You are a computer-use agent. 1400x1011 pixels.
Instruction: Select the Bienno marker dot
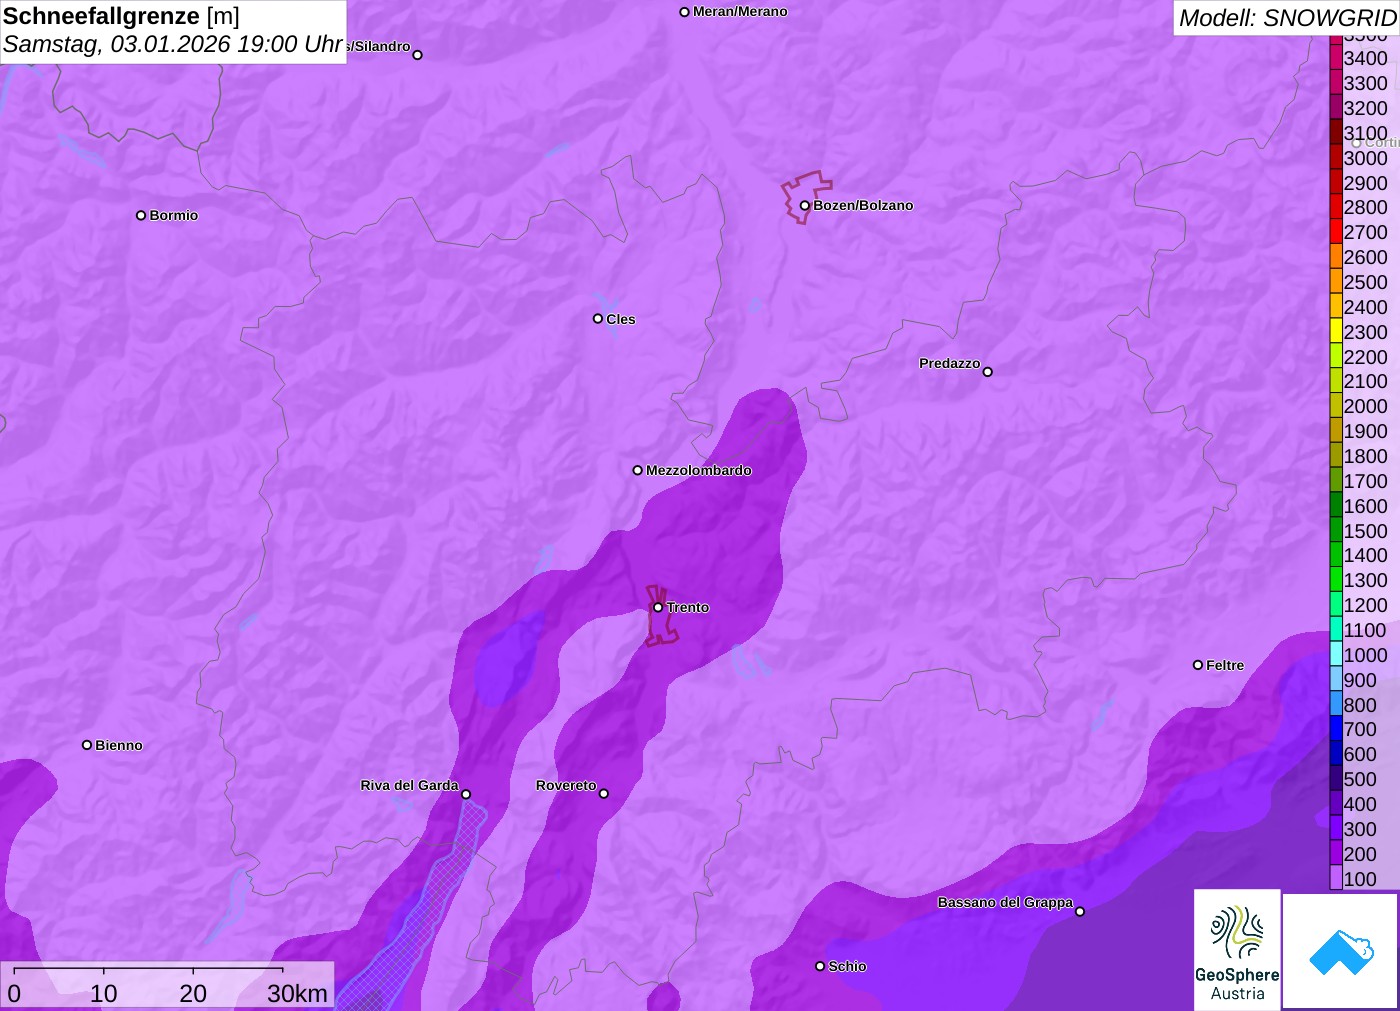click(87, 745)
